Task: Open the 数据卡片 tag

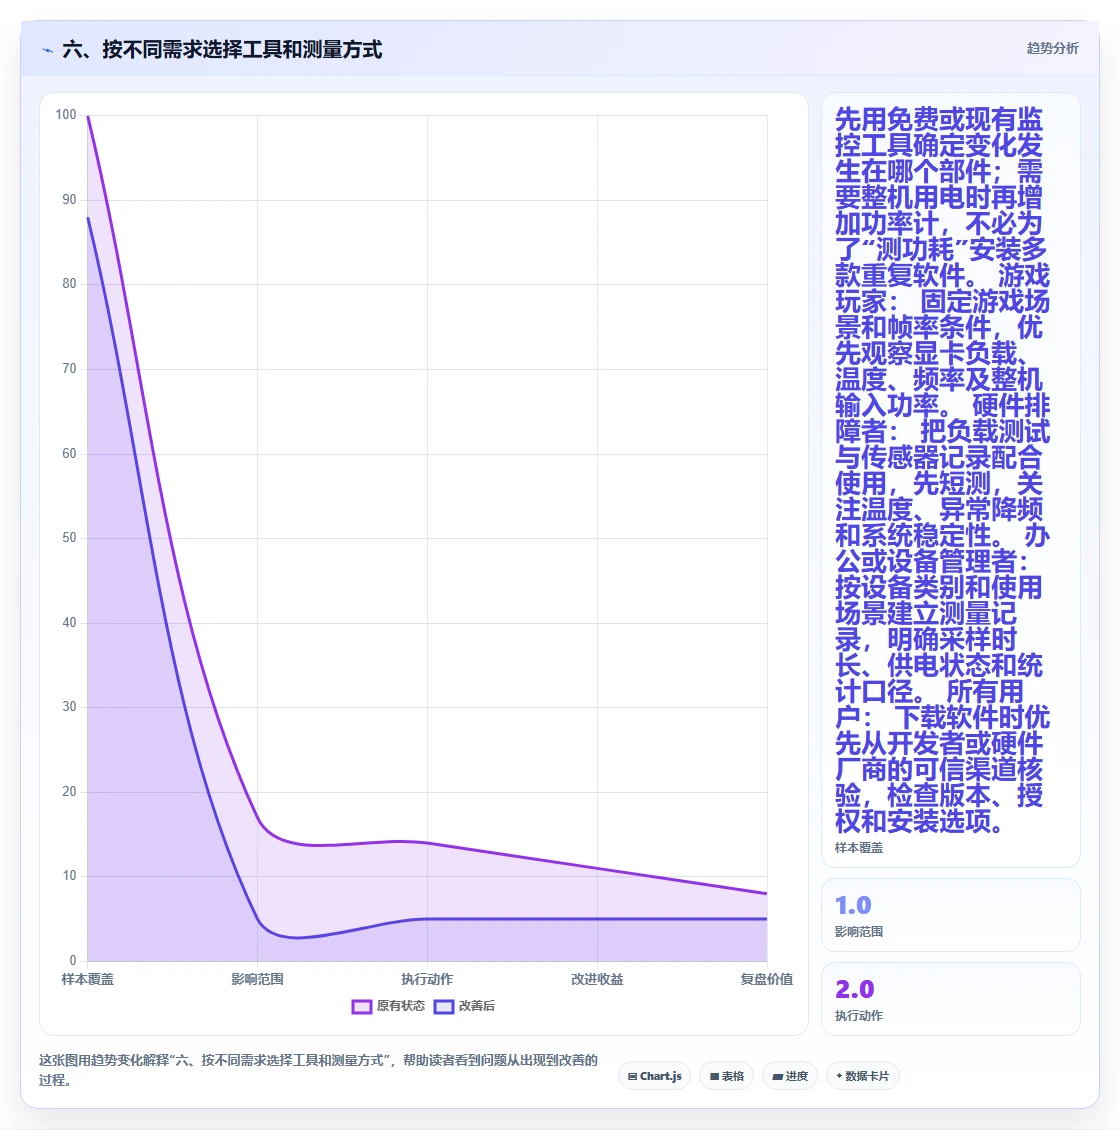Action: pyautogui.click(x=863, y=1076)
